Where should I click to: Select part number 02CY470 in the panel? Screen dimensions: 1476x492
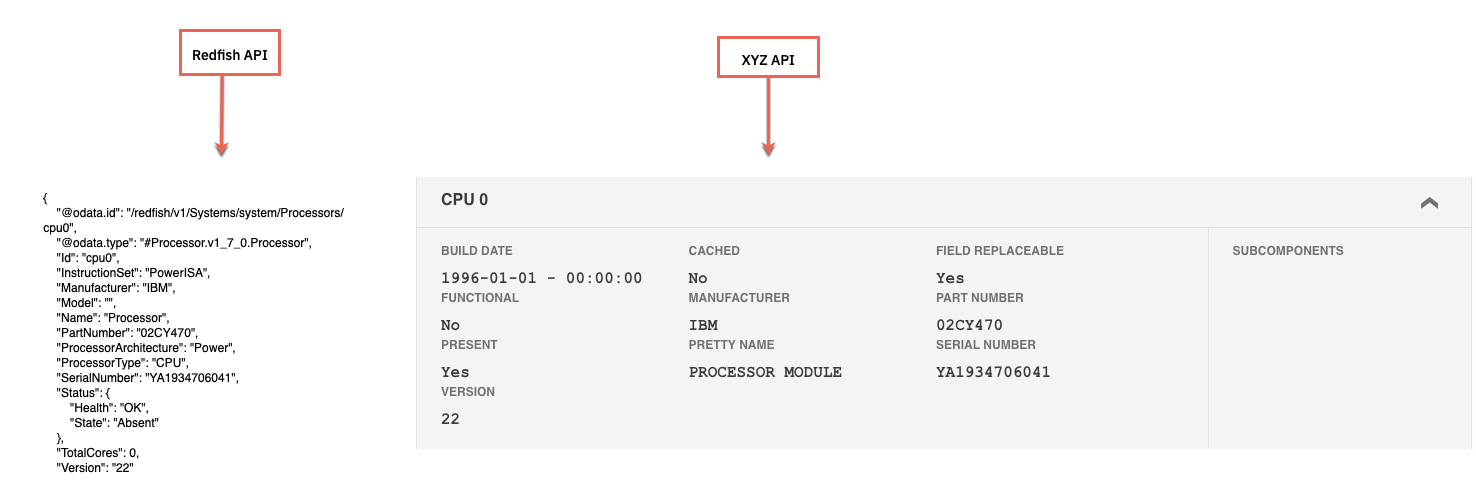[x=969, y=325]
